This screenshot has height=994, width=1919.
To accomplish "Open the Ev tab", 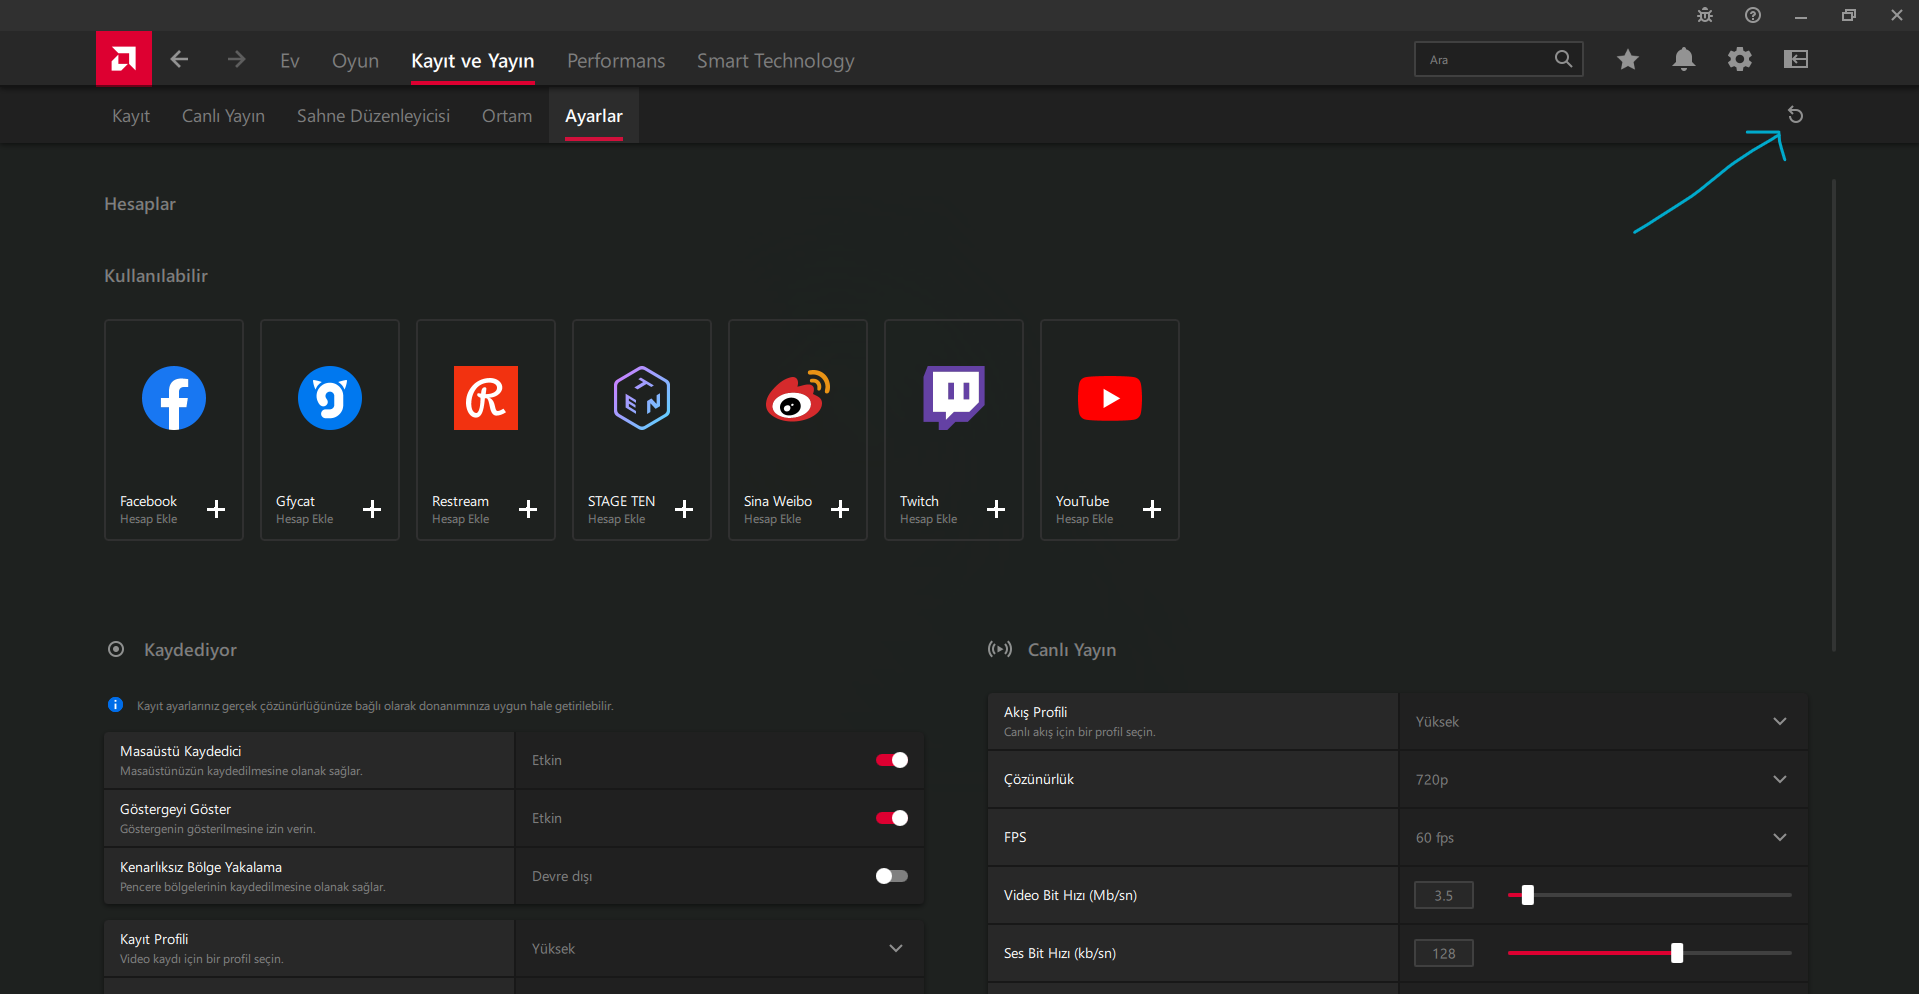I will click(290, 61).
